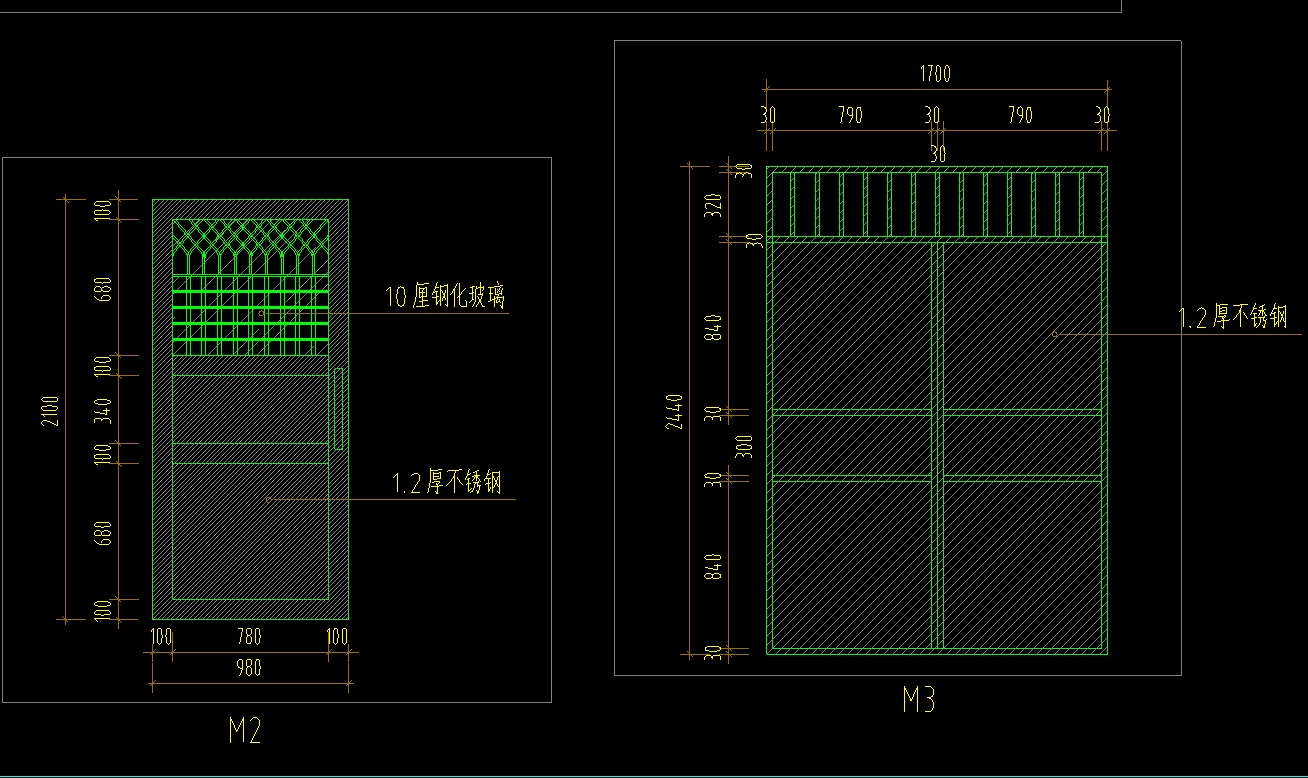This screenshot has width=1308, height=778.
Task: Select the left 790 dimension text
Action: coord(849,116)
